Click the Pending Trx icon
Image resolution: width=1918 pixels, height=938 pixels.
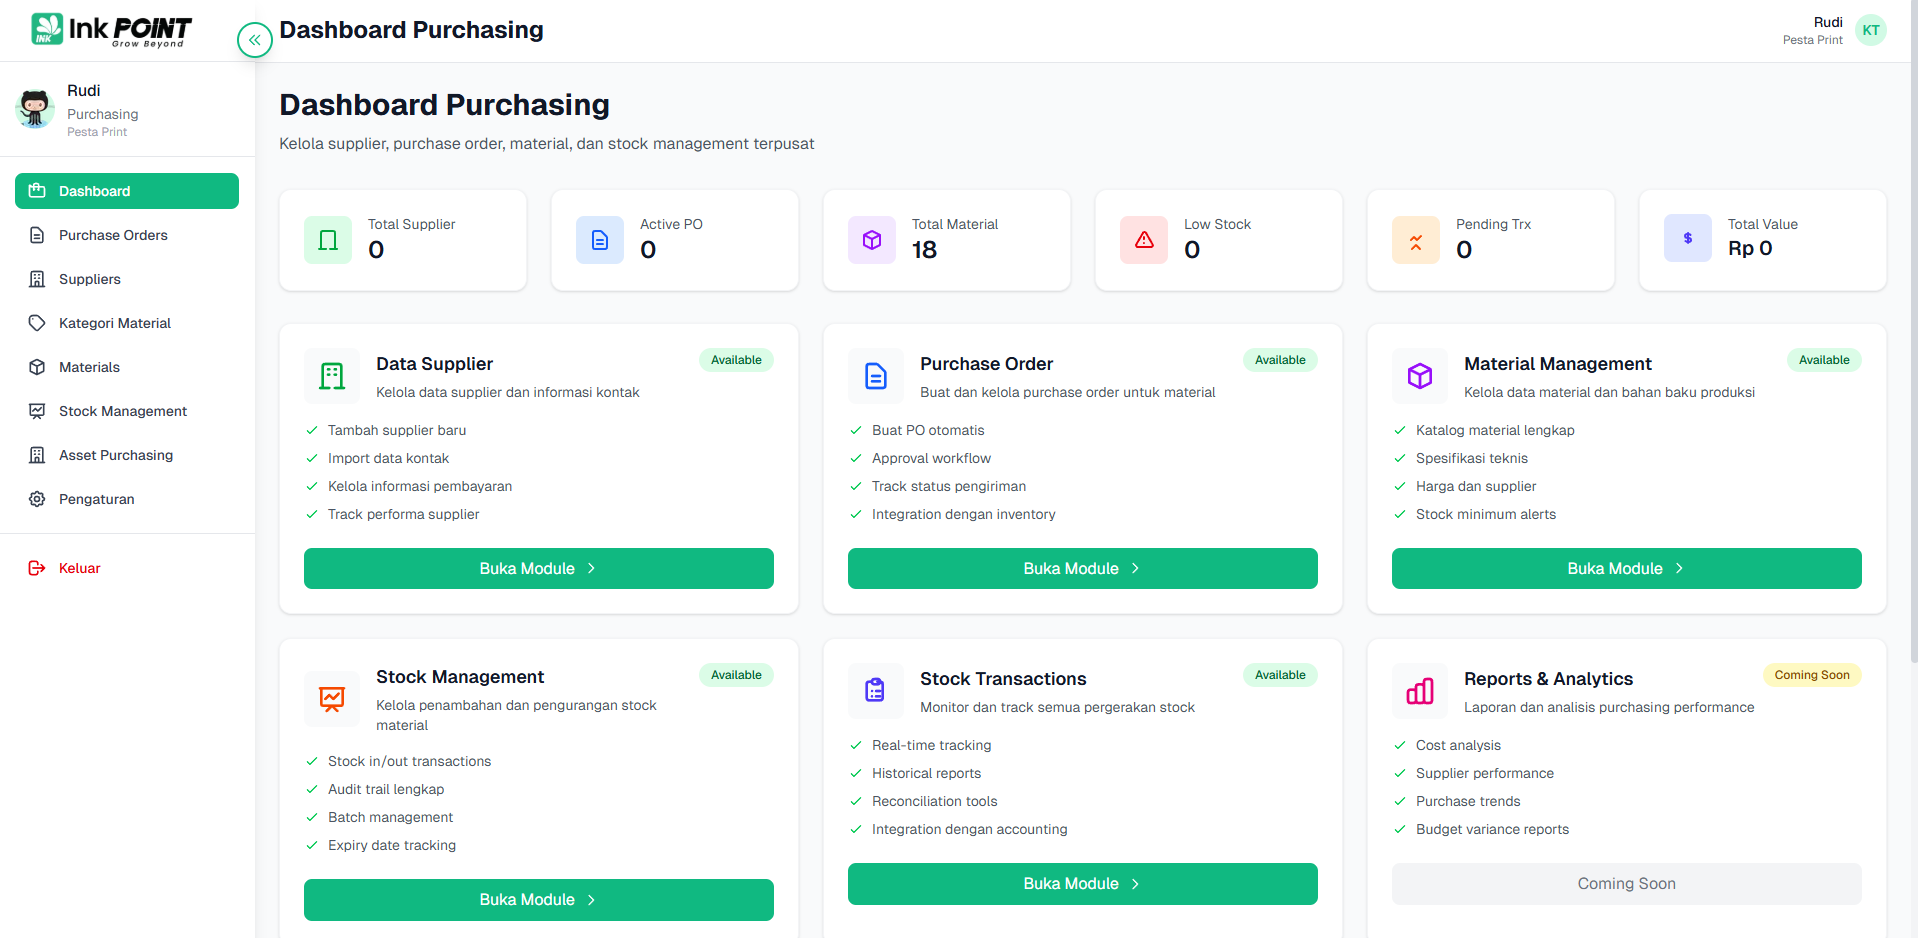point(1416,240)
